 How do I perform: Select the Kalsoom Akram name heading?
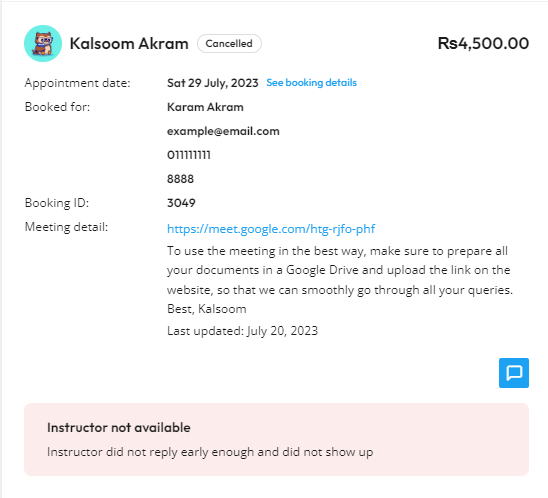click(x=129, y=44)
